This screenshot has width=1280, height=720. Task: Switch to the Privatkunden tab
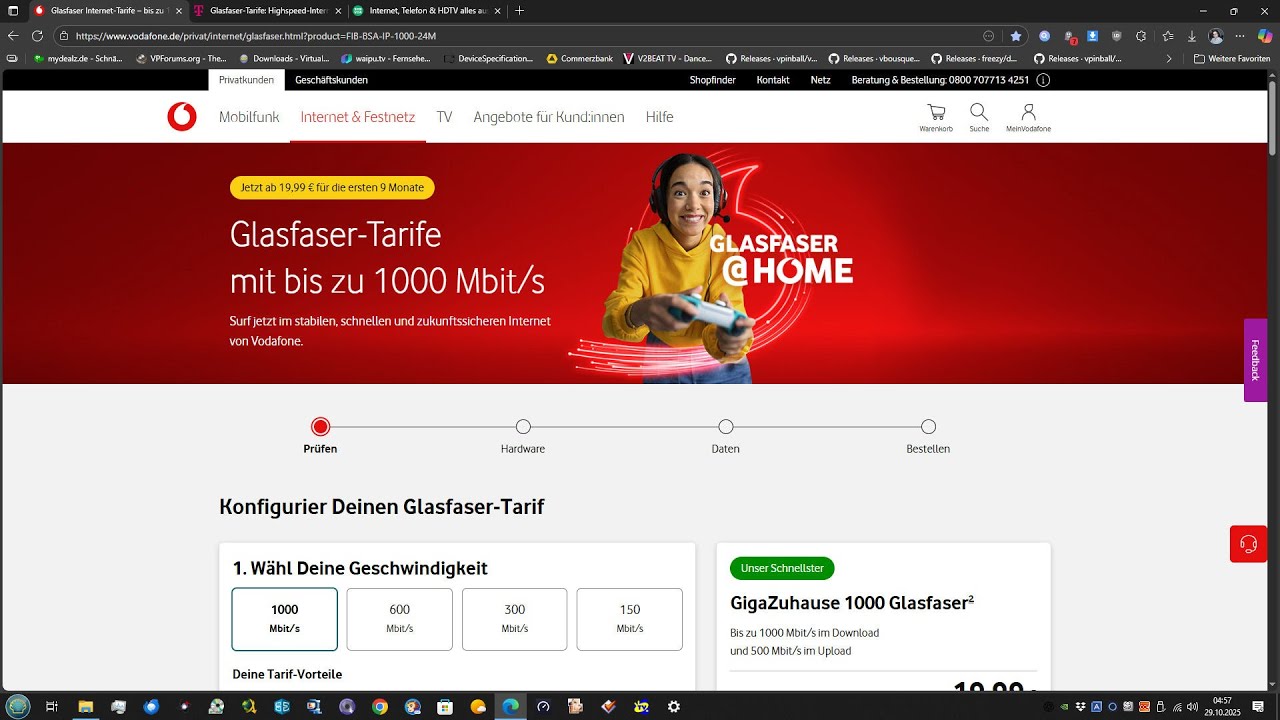coord(246,80)
